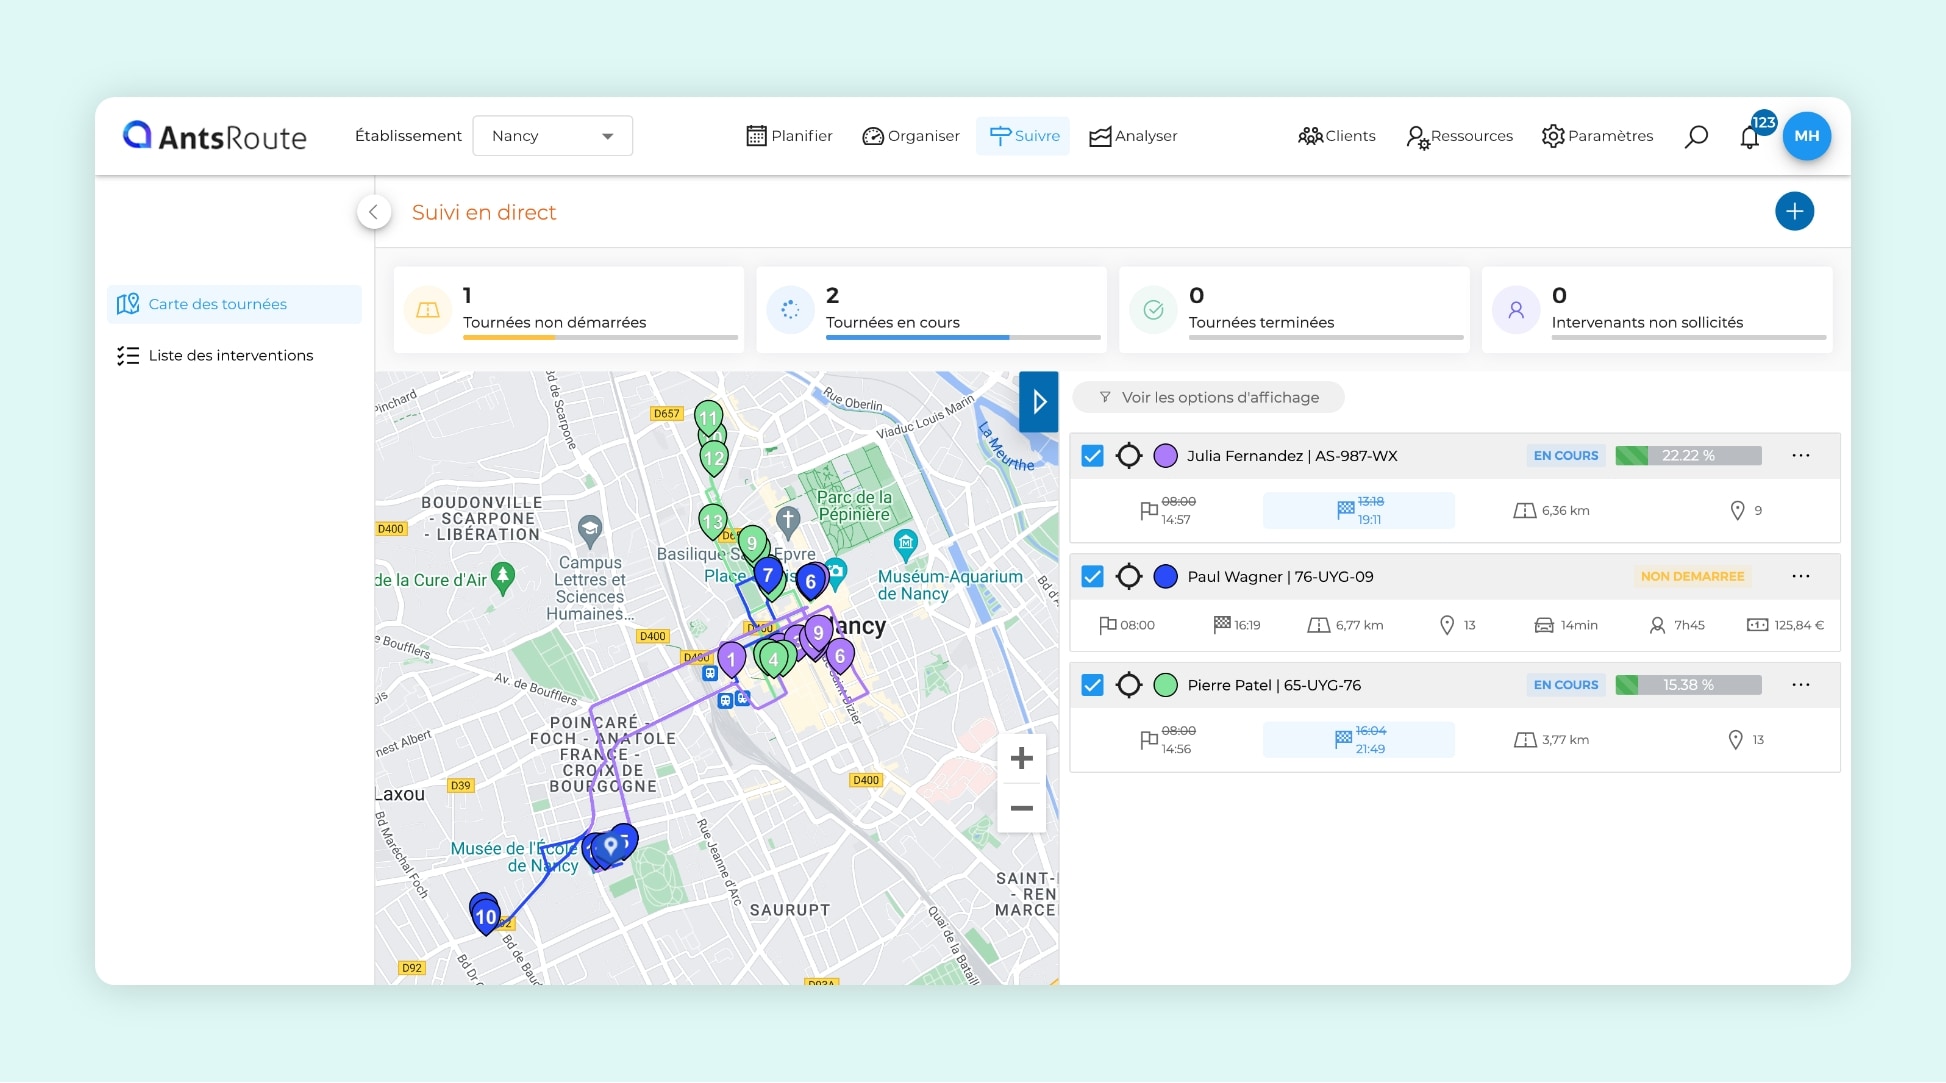Open the search icon in the top bar

(1696, 136)
